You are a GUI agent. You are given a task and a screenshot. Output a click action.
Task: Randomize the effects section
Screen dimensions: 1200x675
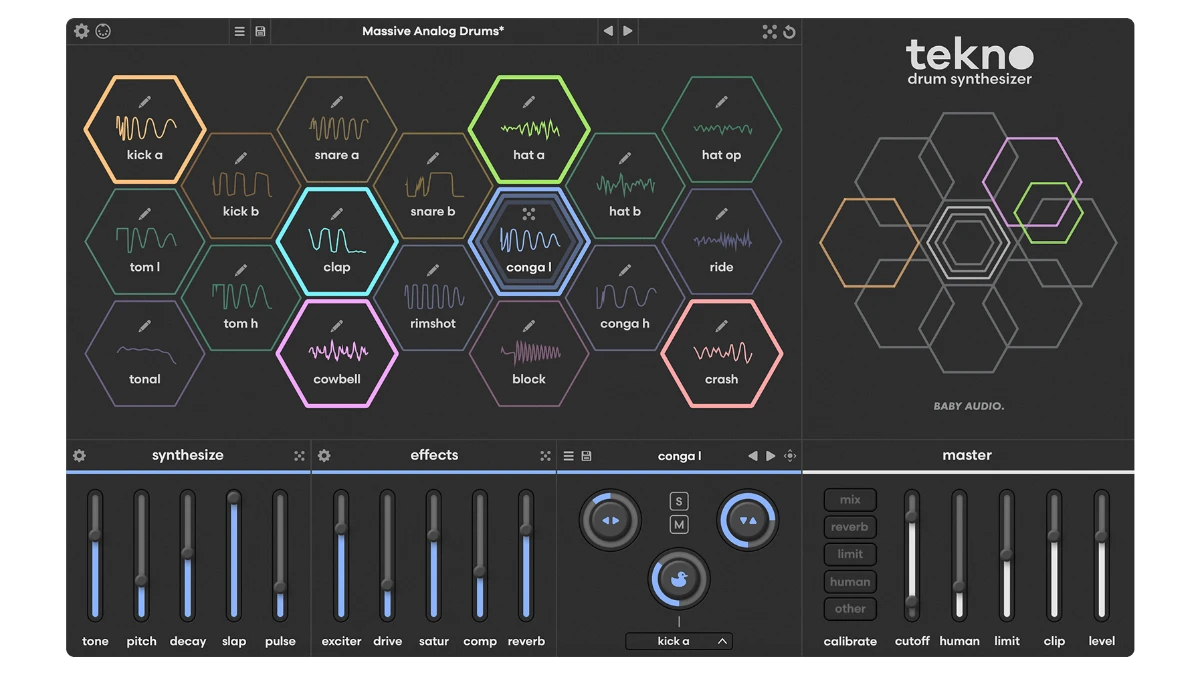(x=545, y=456)
